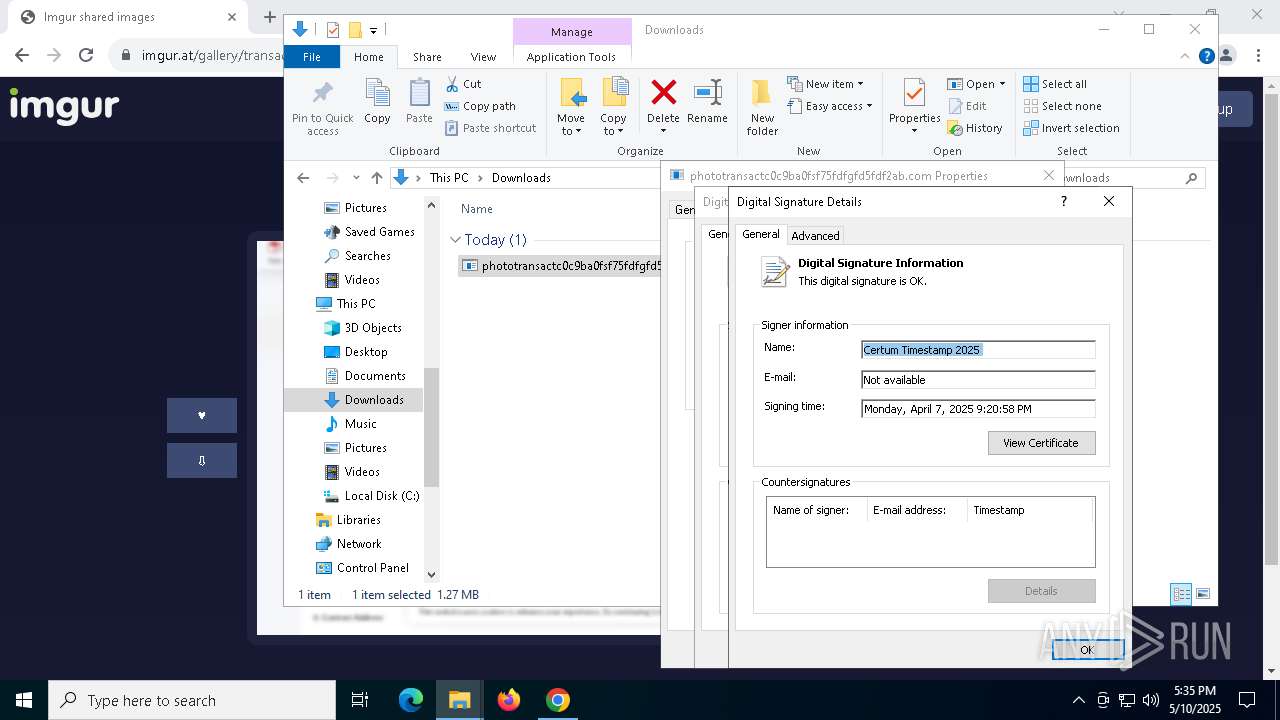Image resolution: width=1280 pixels, height=720 pixels.
Task: Switch to the Share ribbon tab
Action: pyautogui.click(x=427, y=57)
